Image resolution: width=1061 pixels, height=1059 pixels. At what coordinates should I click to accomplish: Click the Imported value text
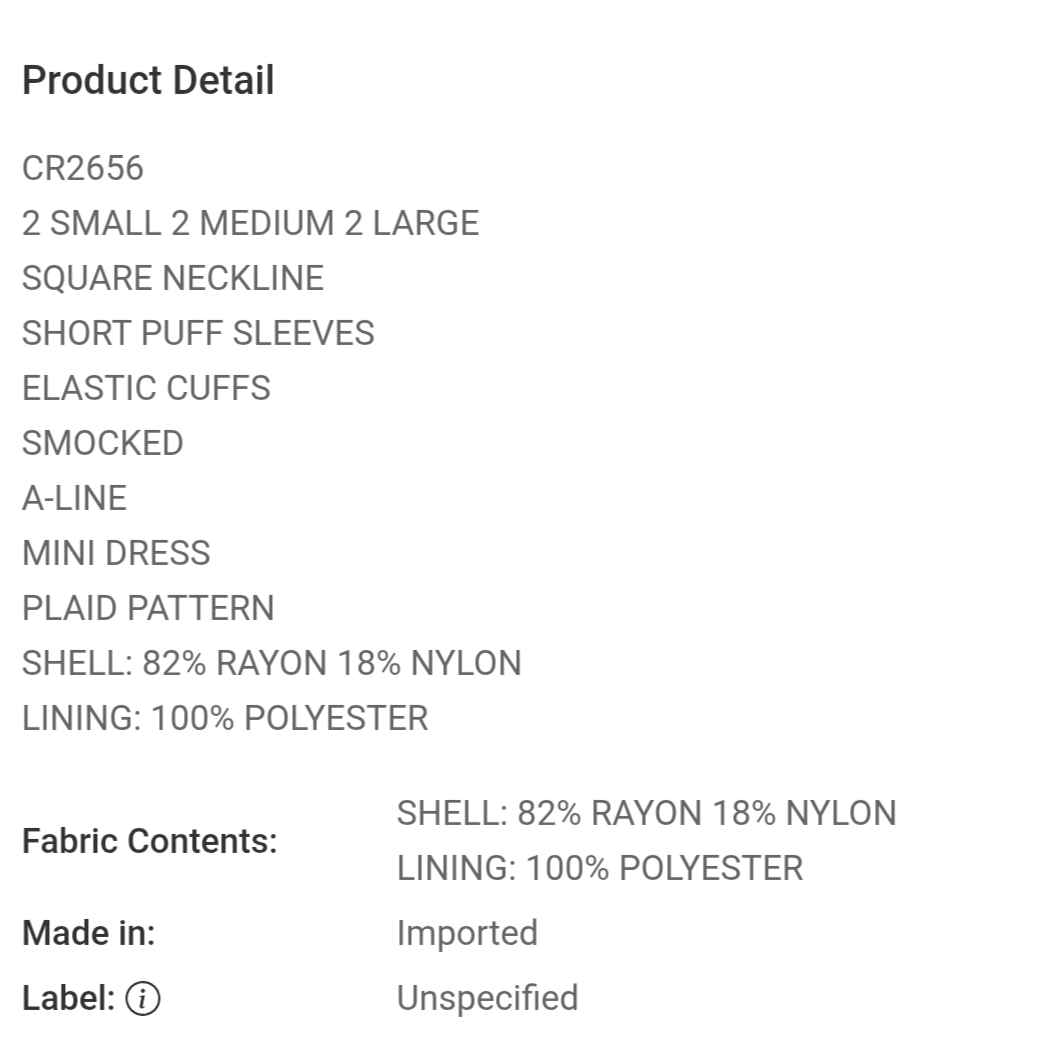(467, 934)
